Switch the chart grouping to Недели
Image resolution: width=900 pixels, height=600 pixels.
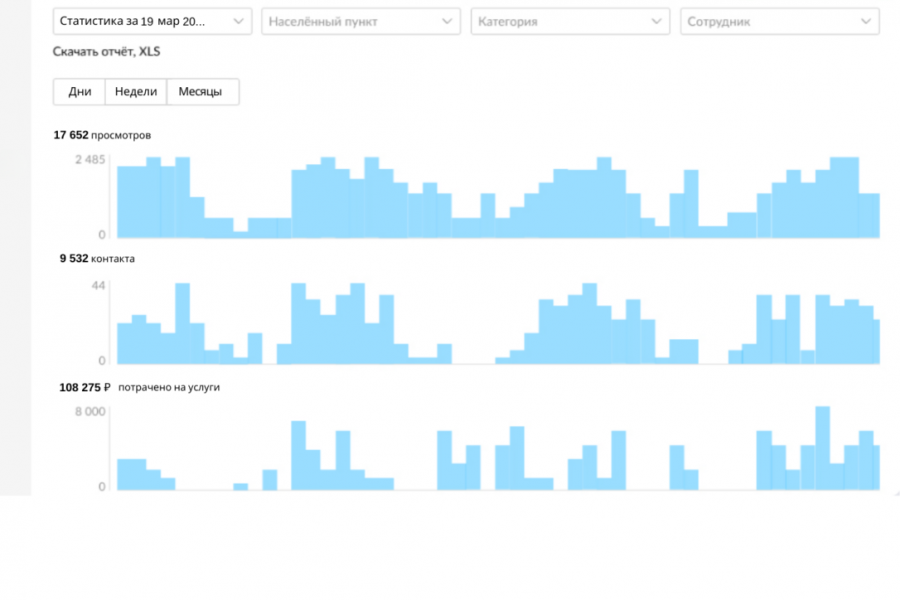(136, 92)
